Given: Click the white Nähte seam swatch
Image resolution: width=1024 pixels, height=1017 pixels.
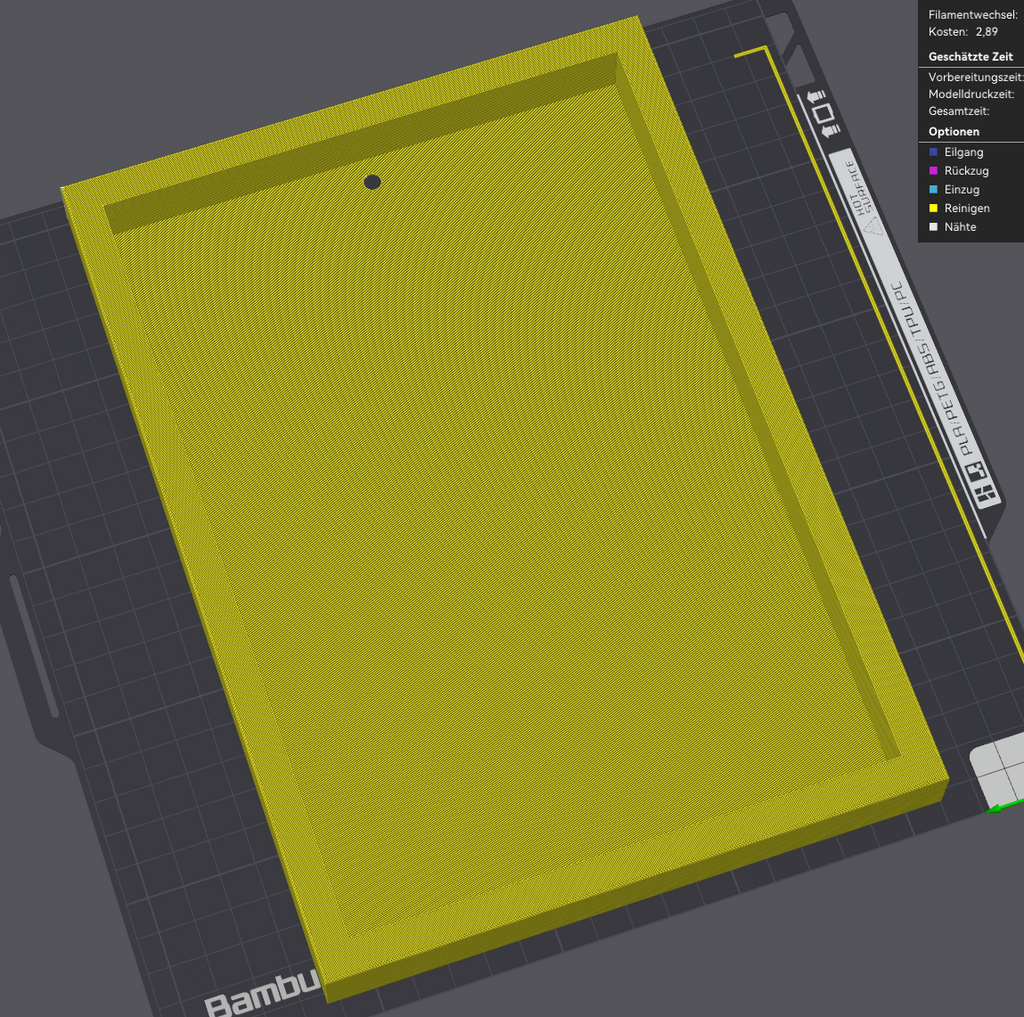Looking at the screenshot, I should point(933,227).
